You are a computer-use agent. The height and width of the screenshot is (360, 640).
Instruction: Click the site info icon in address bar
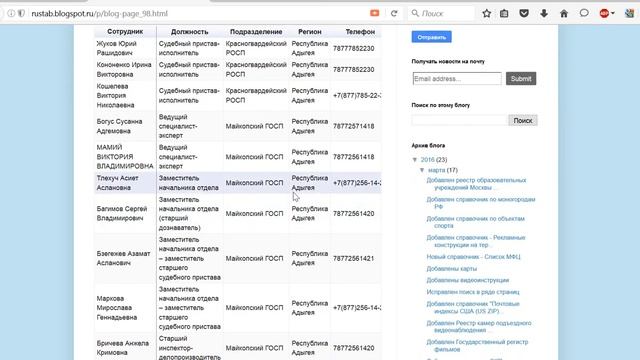[11, 13]
